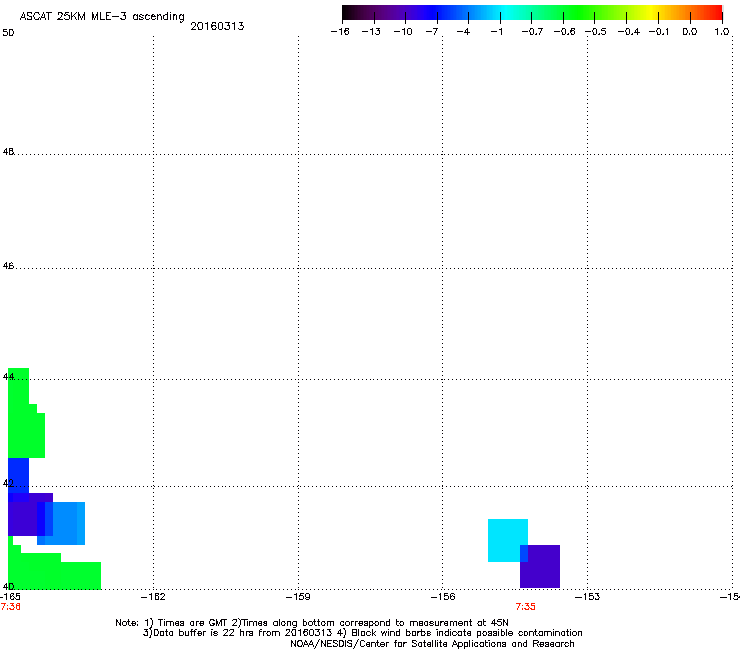Click the green data patch near latitude 44

tap(24, 425)
